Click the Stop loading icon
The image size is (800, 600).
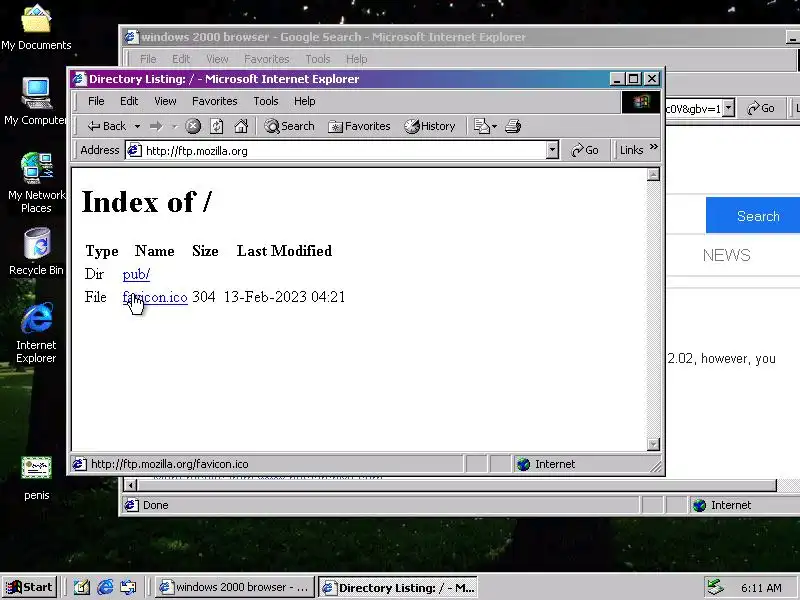click(x=193, y=126)
